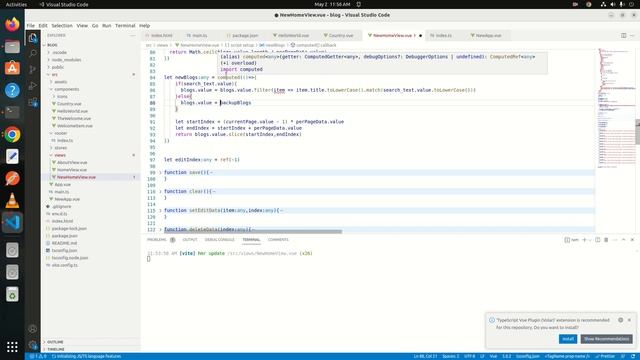Open the Selection menu
The height and width of the screenshot is (360, 640).
tap(62, 25)
